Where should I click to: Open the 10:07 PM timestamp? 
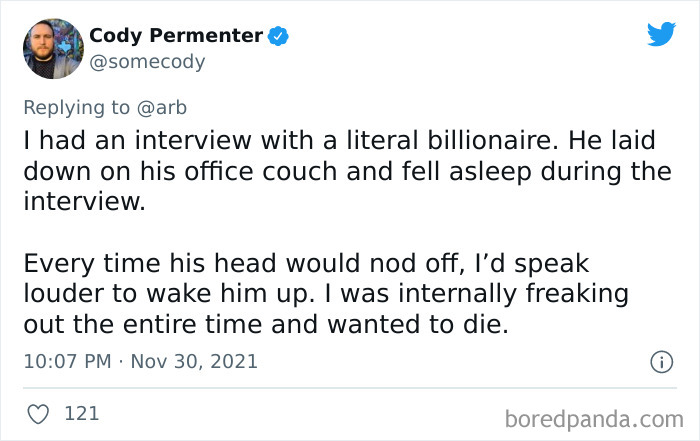pos(66,362)
